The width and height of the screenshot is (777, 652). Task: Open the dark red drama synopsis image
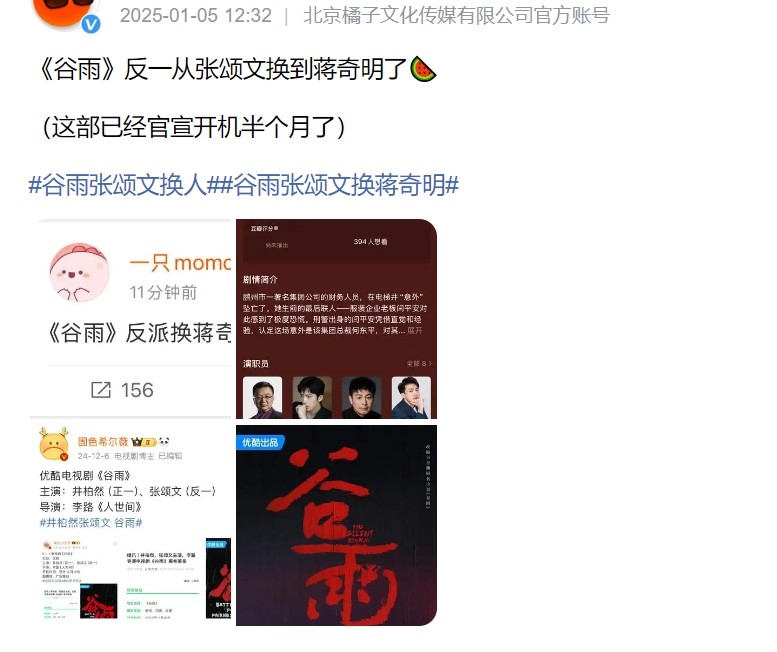pyautogui.click(x=336, y=319)
